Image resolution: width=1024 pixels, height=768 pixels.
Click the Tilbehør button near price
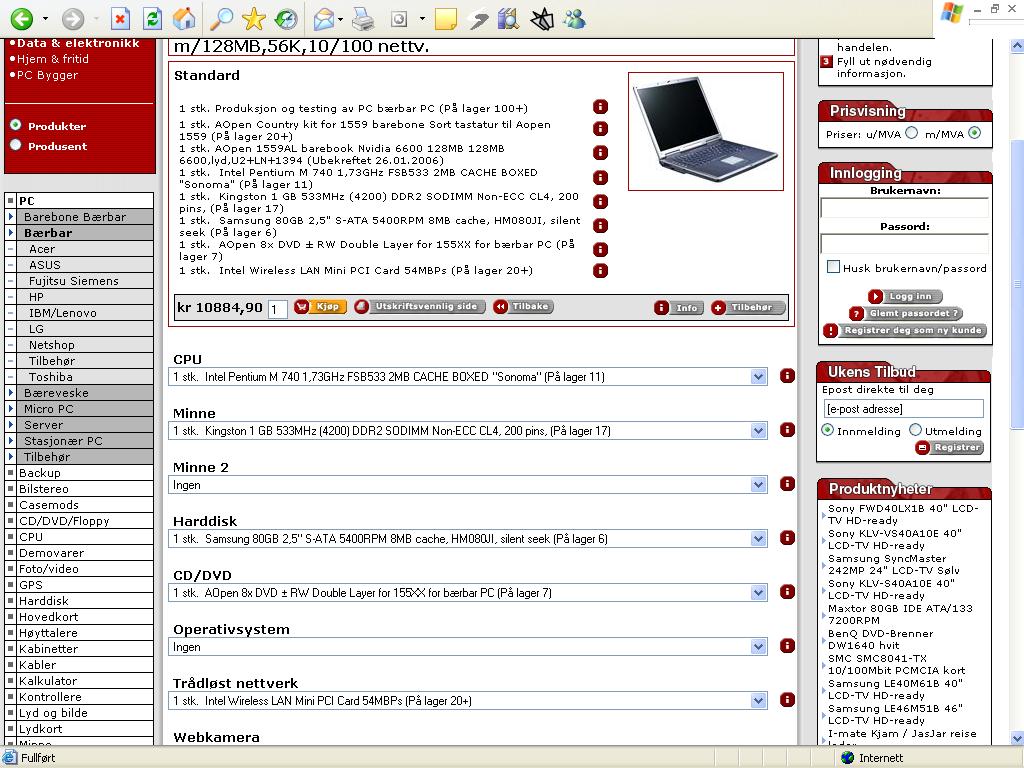coord(748,308)
